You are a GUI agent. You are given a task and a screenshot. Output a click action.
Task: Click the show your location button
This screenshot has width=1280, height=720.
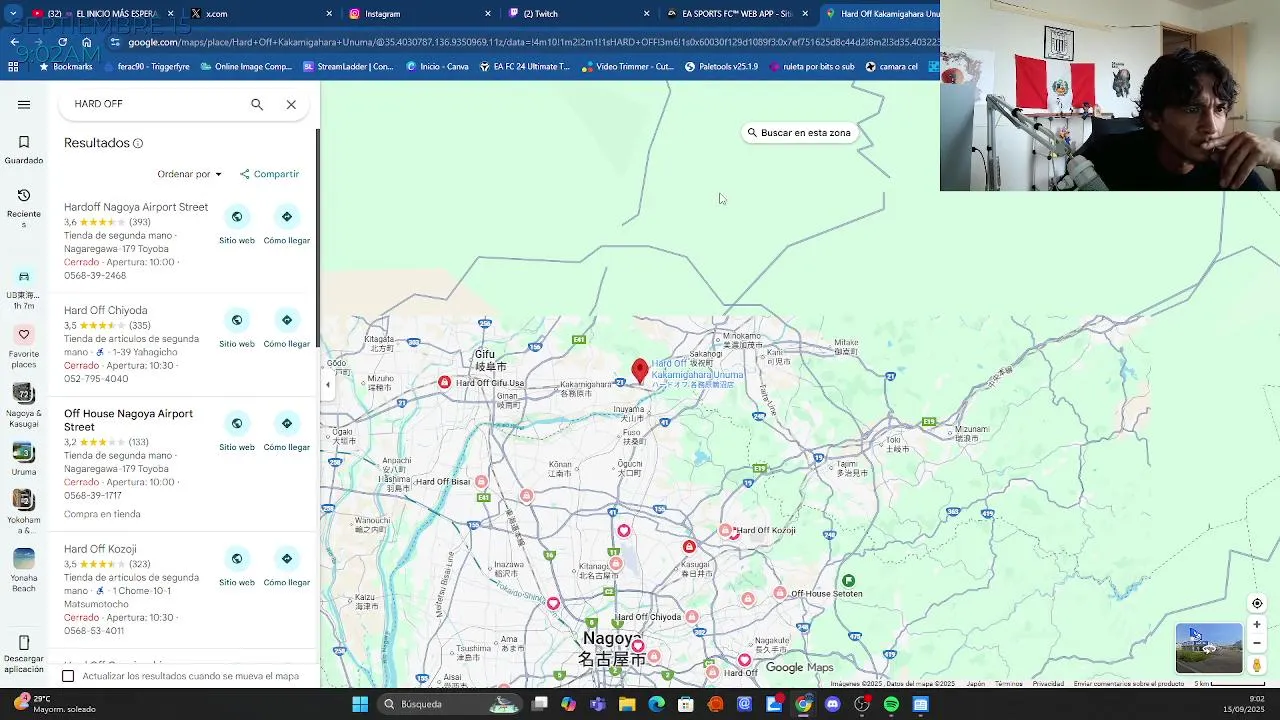[x=1257, y=603]
